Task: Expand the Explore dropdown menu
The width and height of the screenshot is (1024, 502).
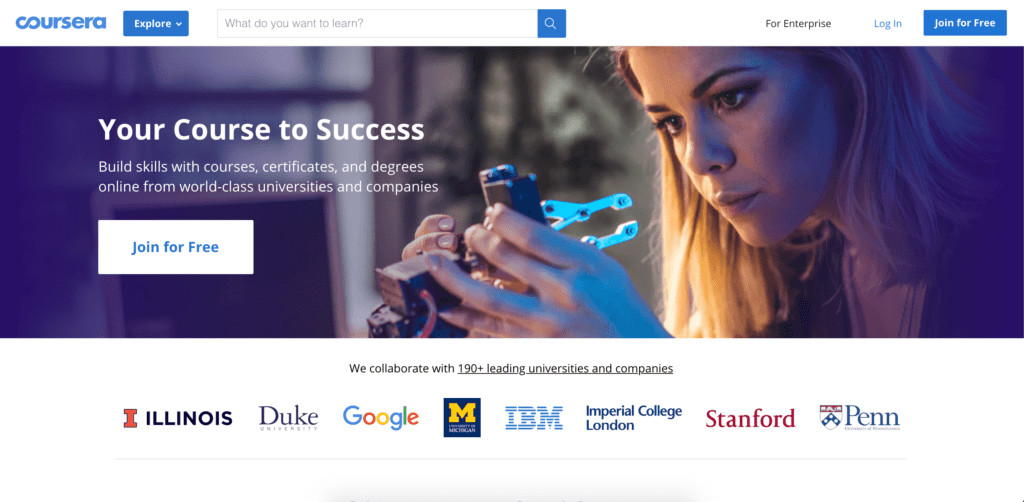Action: [156, 23]
